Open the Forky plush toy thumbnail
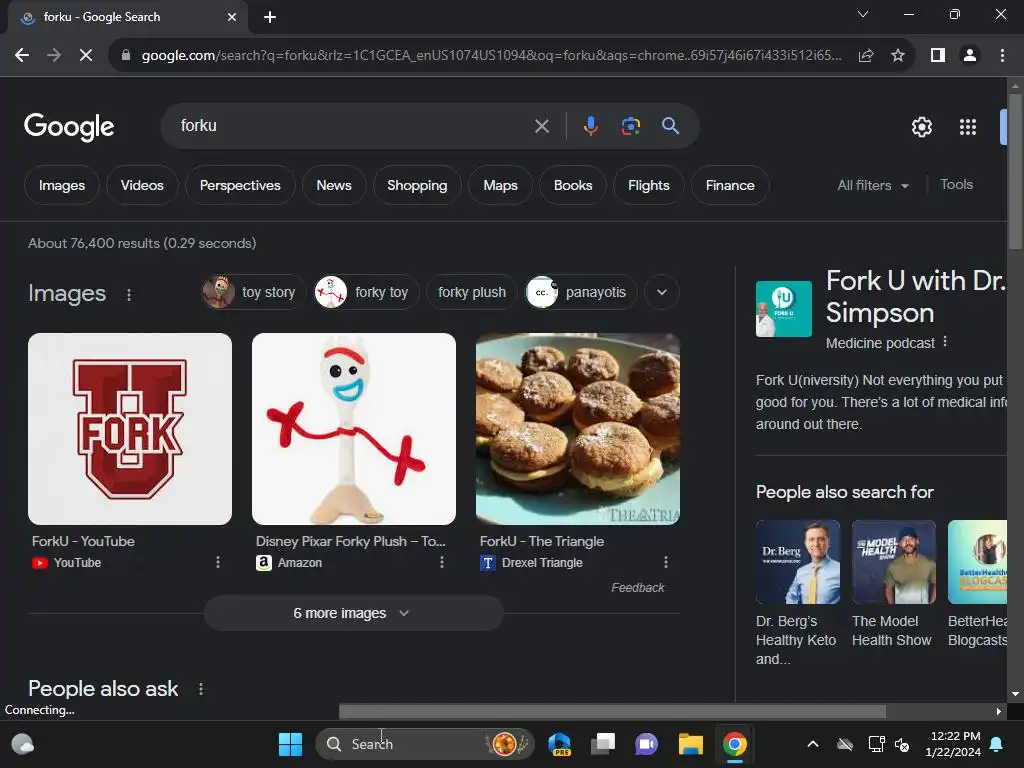The image size is (1024, 768). [x=354, y=429]
